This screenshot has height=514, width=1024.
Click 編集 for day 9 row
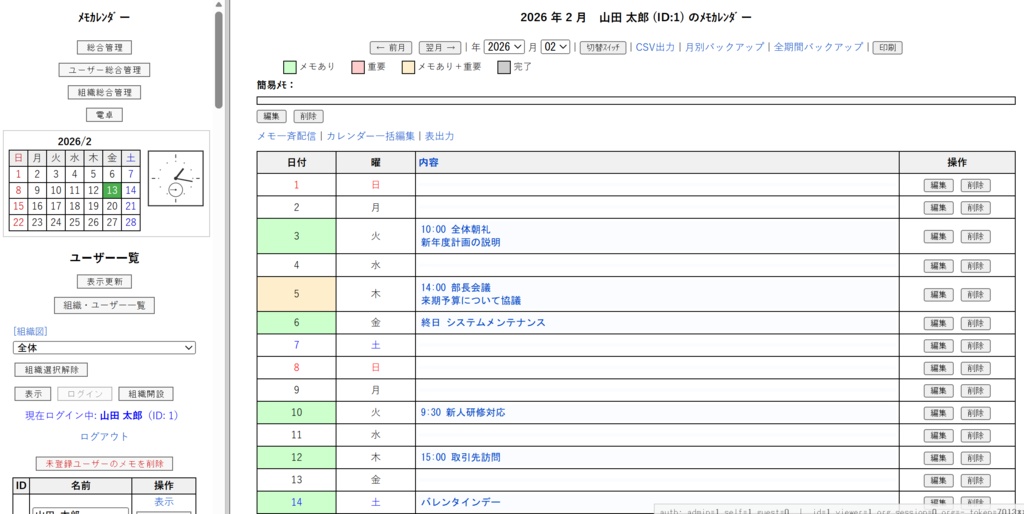tap(938, 391)
